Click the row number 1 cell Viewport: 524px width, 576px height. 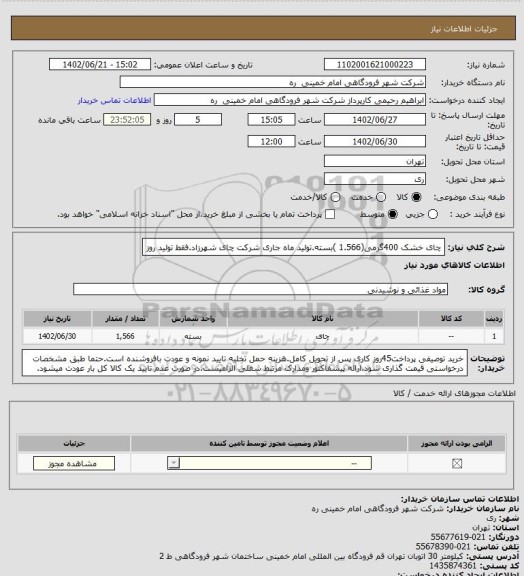coord(494,336)
